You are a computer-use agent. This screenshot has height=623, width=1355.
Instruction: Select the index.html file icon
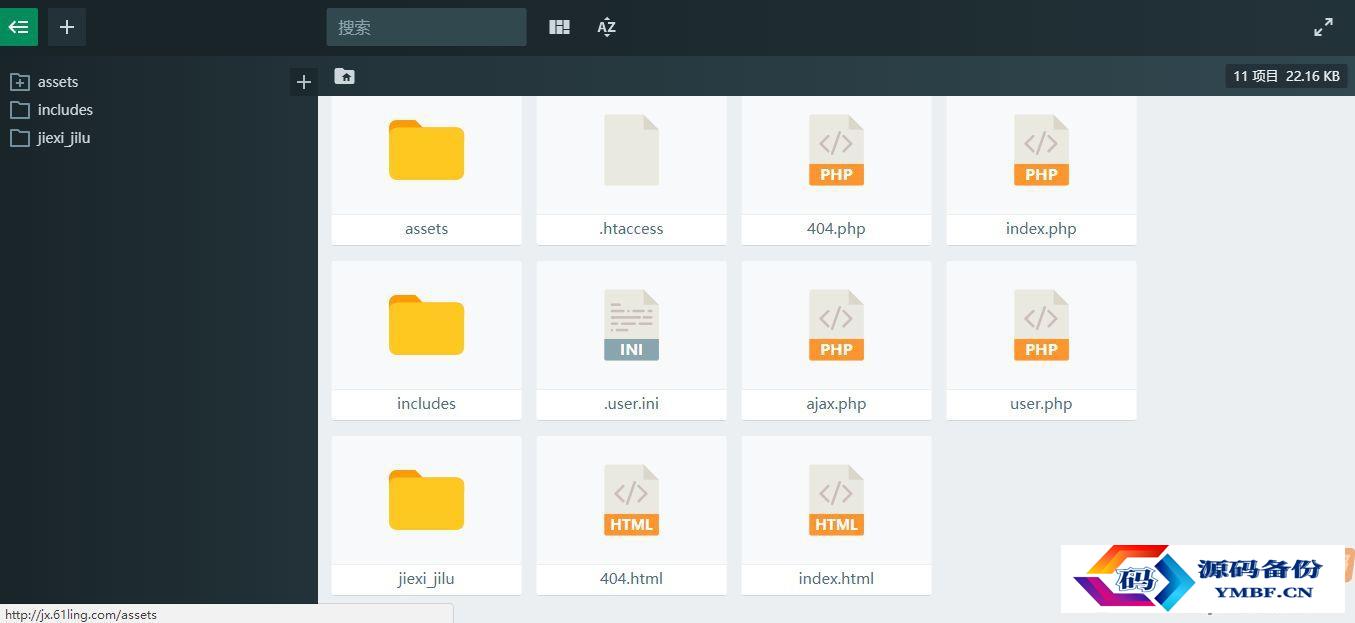836,500
